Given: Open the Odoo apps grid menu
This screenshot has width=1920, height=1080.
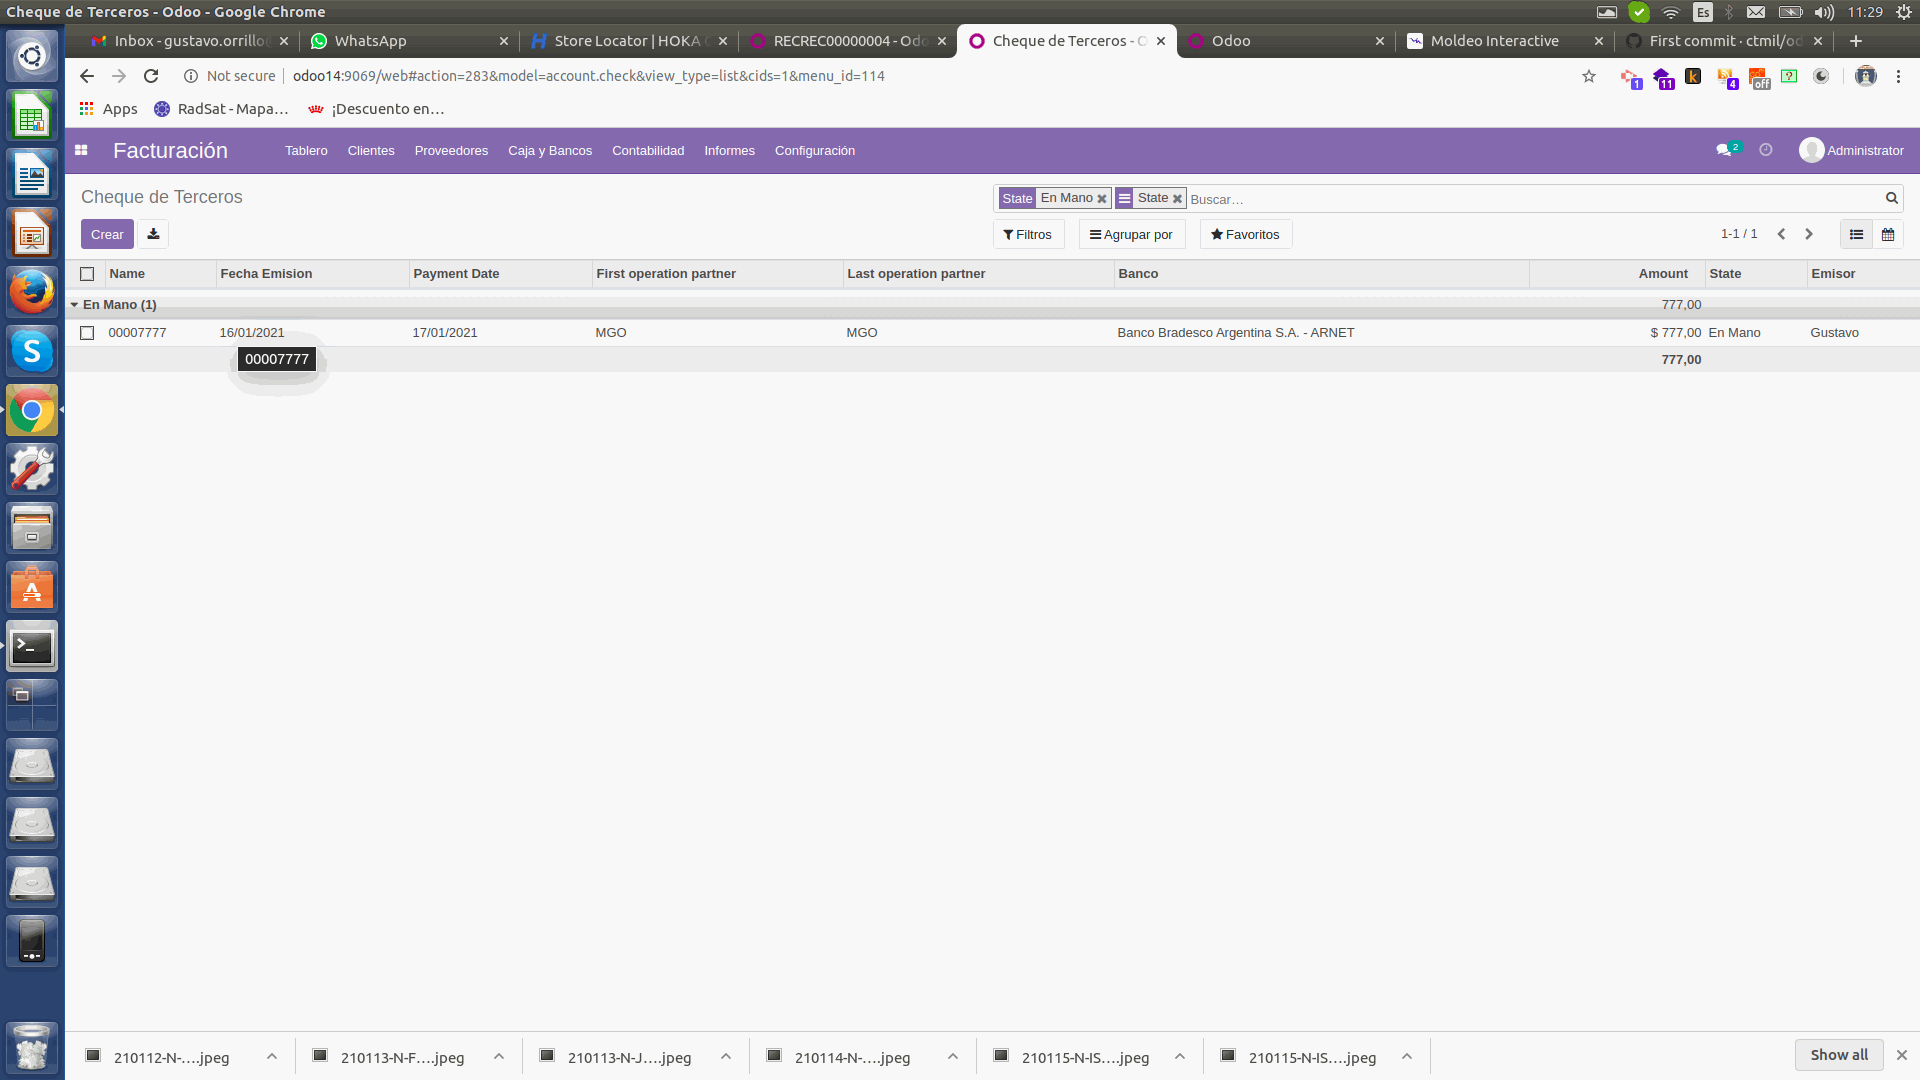Looking at the screenshot, I should point(81,150).
